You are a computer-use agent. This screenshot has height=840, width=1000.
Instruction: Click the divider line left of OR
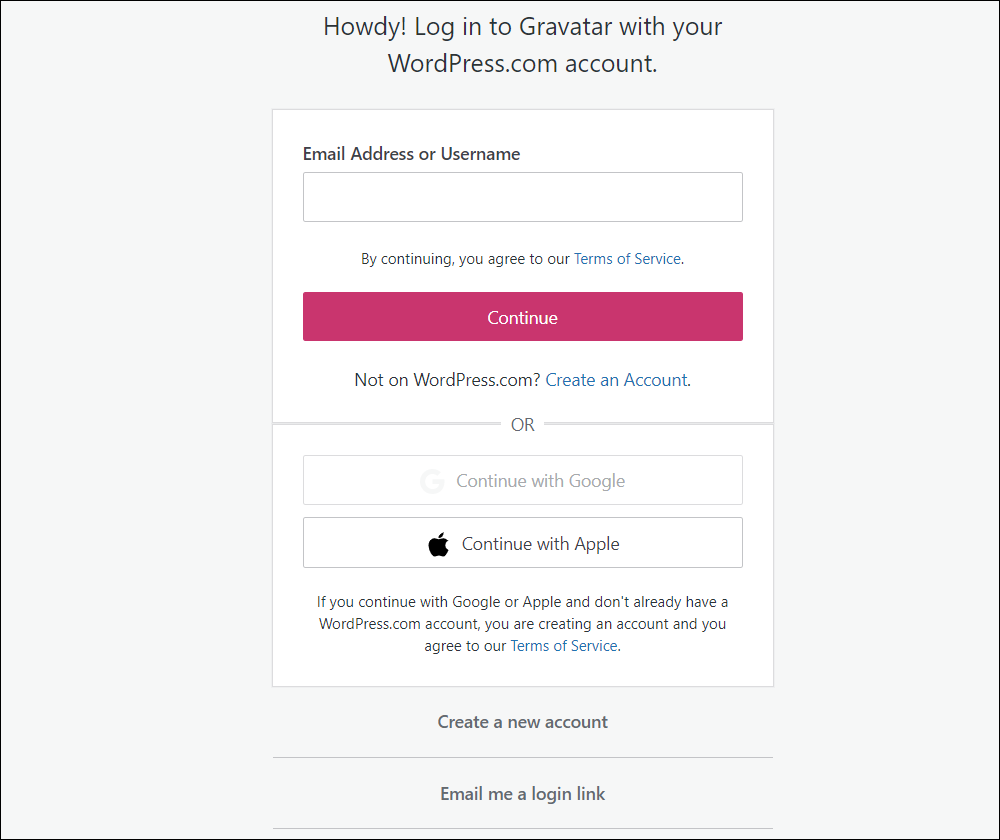click(386, 424)
